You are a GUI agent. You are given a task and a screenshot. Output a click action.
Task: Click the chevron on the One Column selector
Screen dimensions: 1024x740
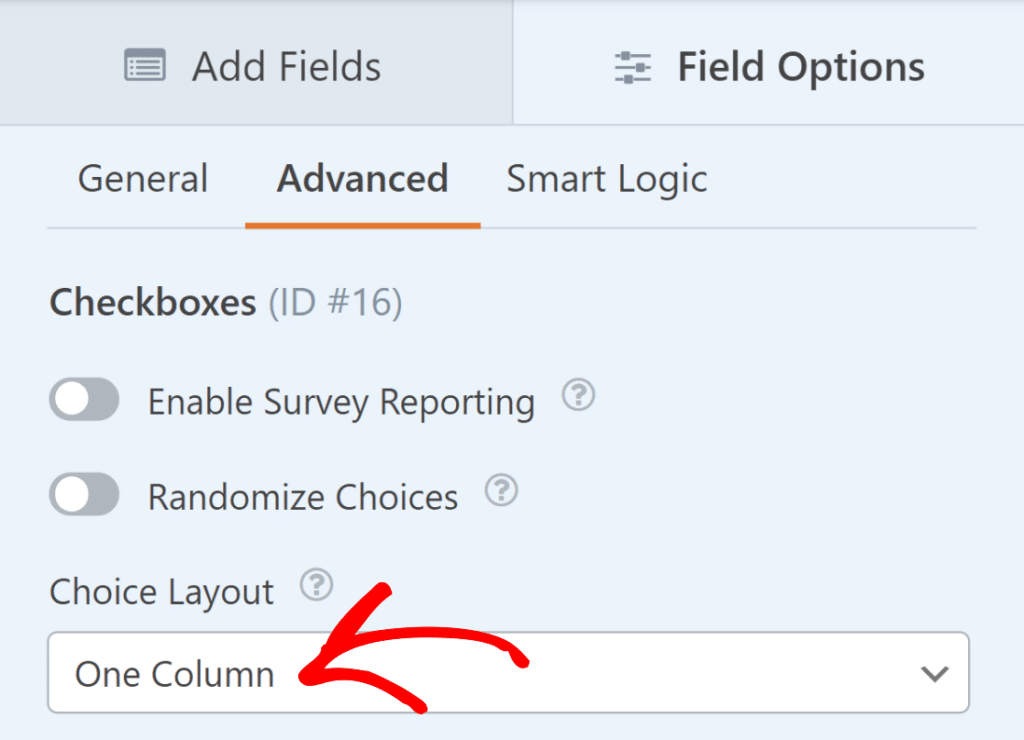pos(933,673)
